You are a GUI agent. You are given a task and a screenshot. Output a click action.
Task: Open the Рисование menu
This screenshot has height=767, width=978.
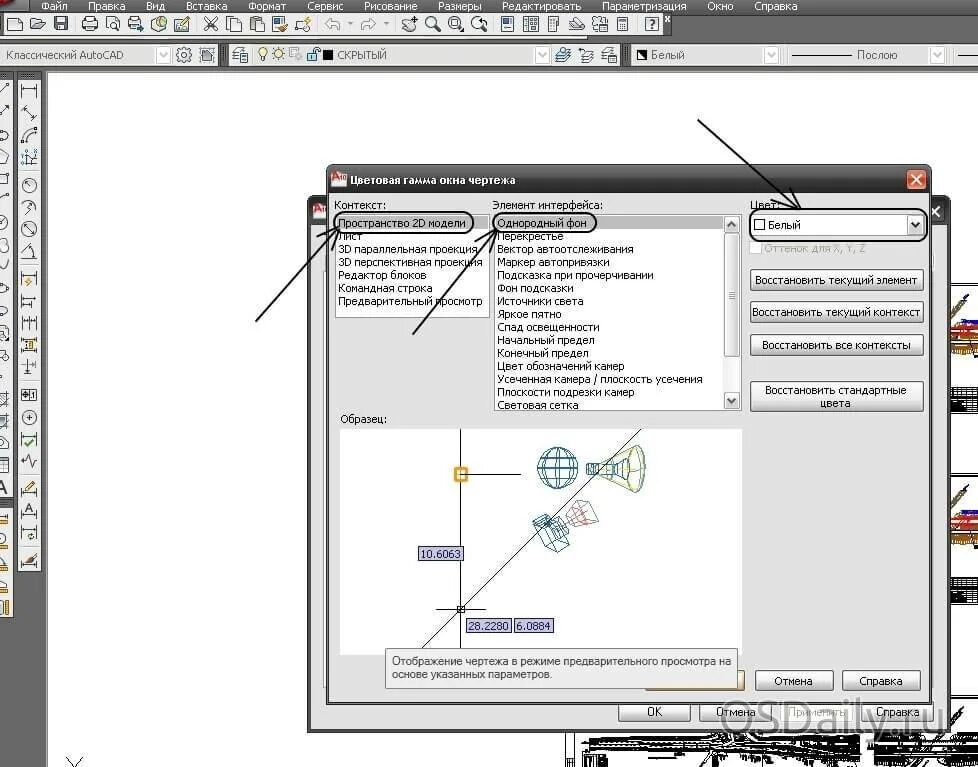point(390,6)
